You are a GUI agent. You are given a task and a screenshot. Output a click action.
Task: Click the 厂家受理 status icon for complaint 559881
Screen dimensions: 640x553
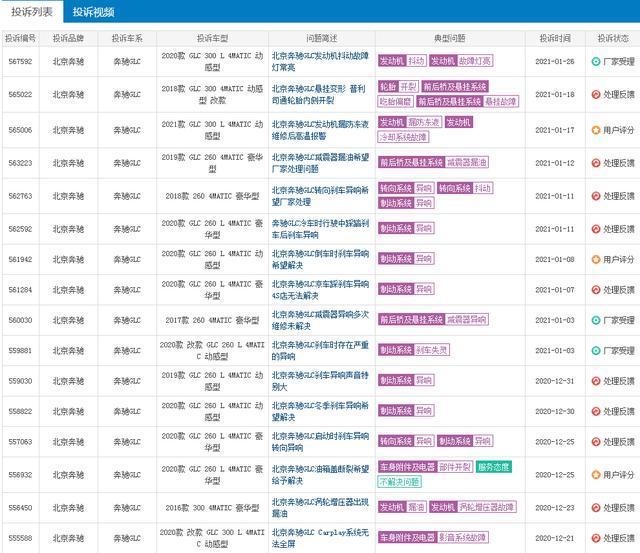[596, 351]
